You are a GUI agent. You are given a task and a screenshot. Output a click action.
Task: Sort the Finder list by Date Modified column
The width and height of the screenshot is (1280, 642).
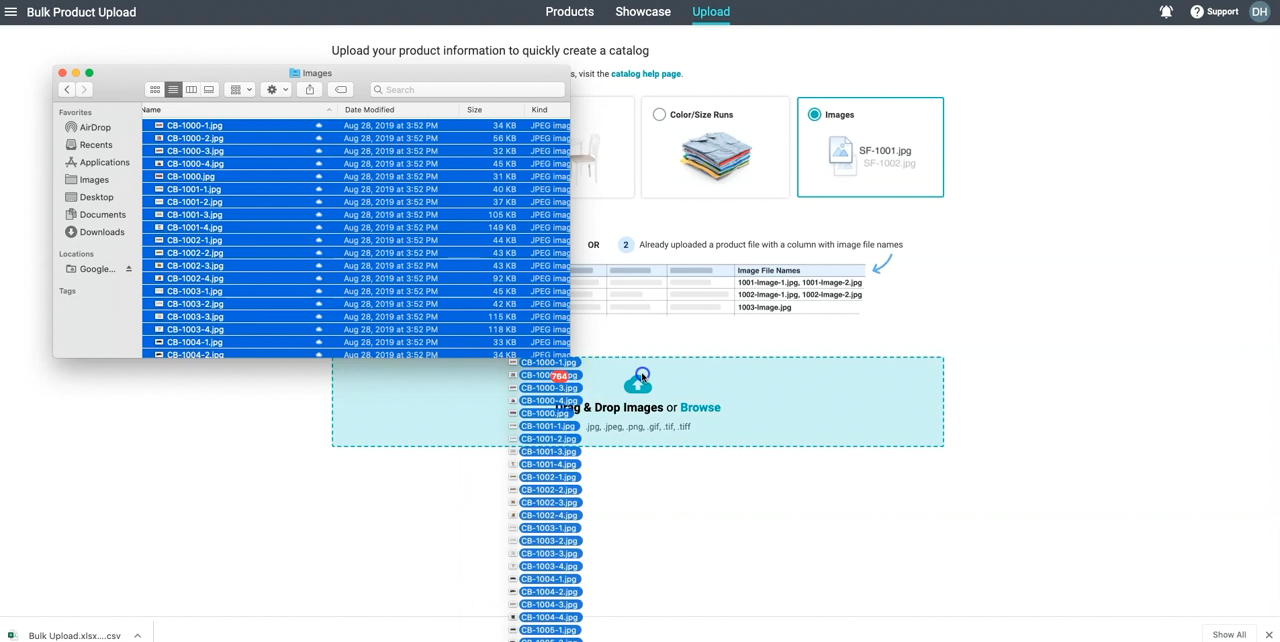pos(370,110)
